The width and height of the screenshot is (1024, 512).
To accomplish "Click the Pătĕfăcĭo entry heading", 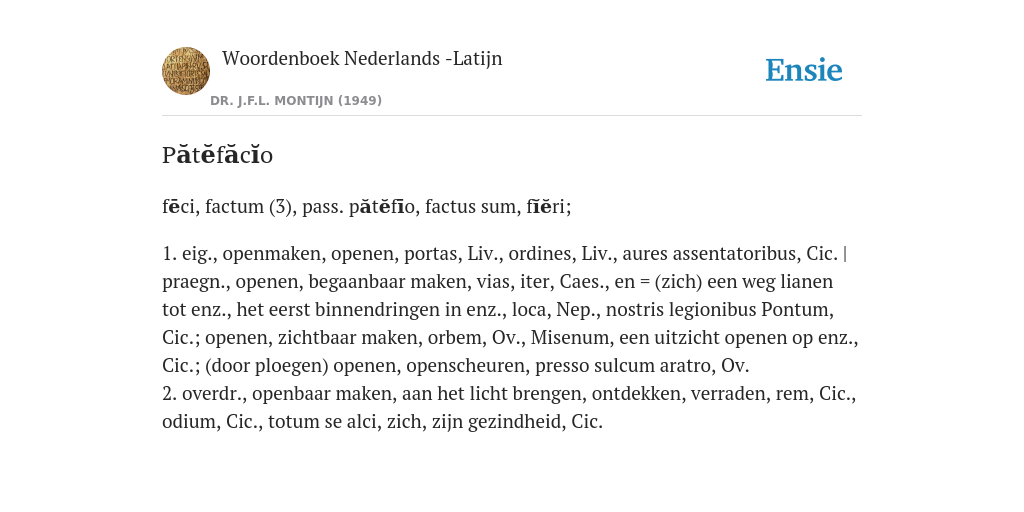I will [217, 155].
